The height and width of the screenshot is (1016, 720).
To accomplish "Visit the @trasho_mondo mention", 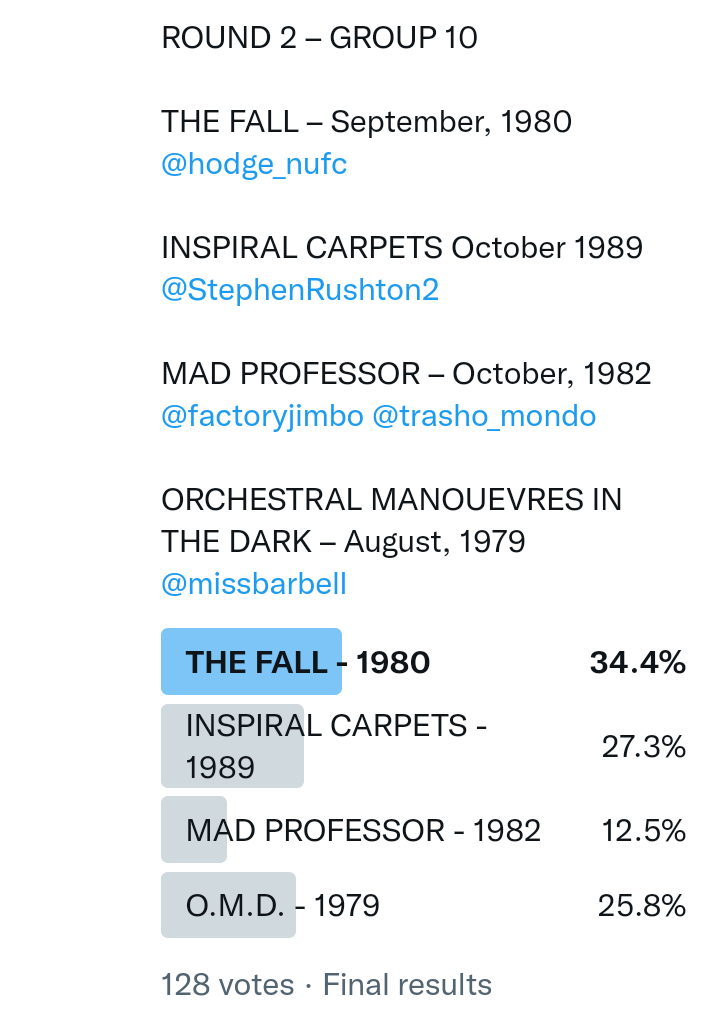I will tap(484, 416).
